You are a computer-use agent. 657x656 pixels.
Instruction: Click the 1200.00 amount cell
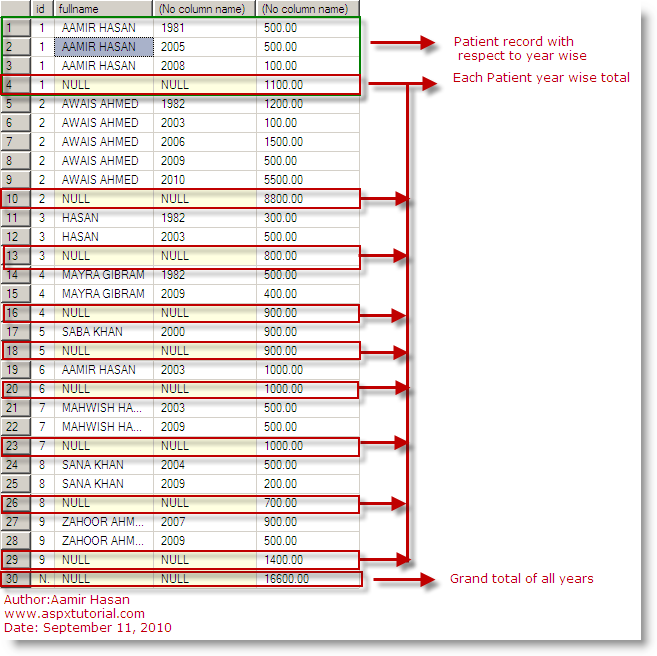(308, 104)
